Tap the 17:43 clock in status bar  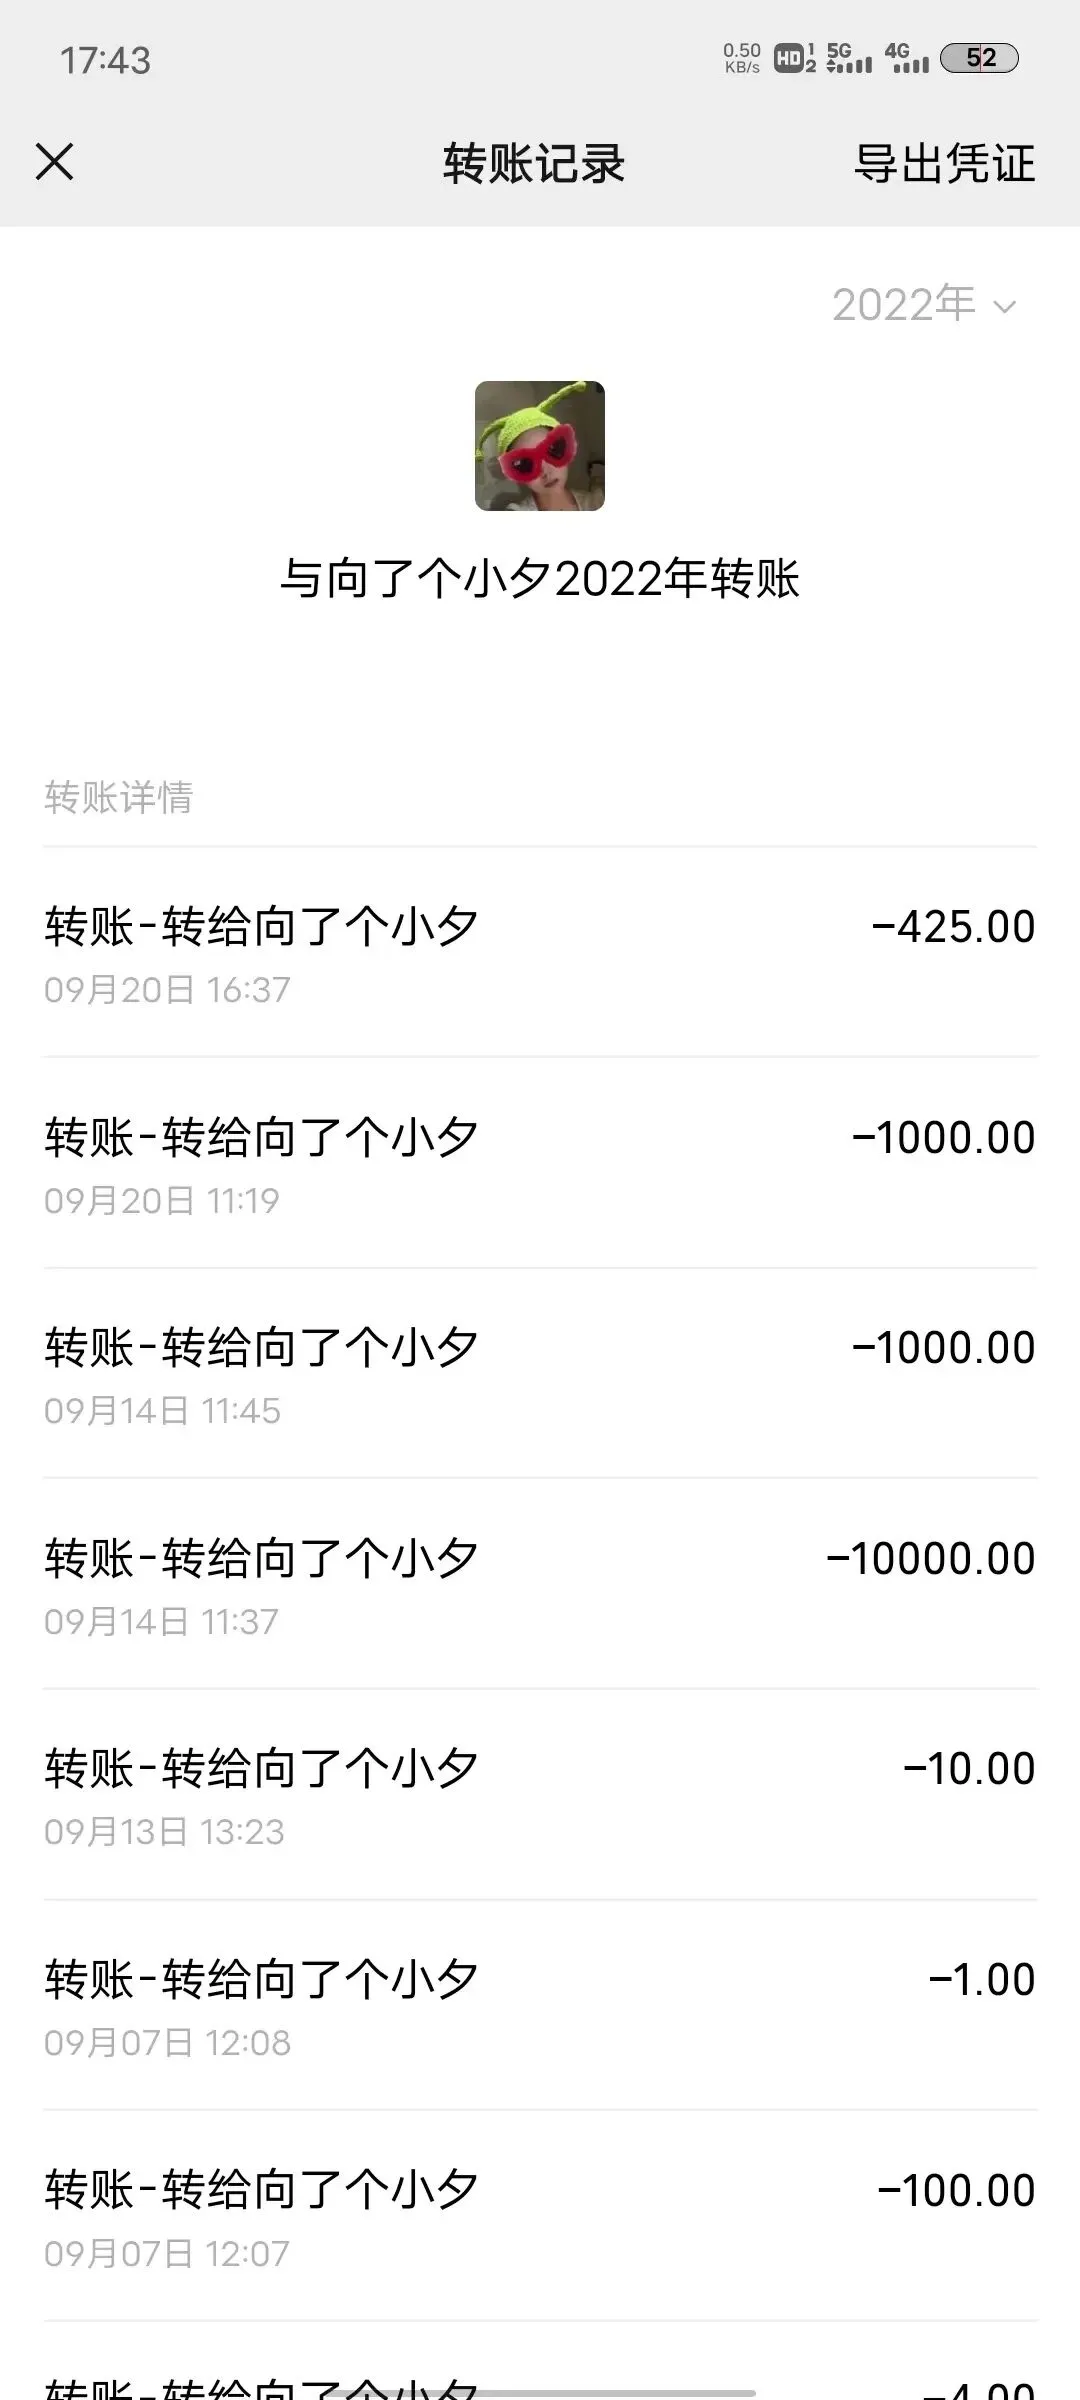coord(105,60)
